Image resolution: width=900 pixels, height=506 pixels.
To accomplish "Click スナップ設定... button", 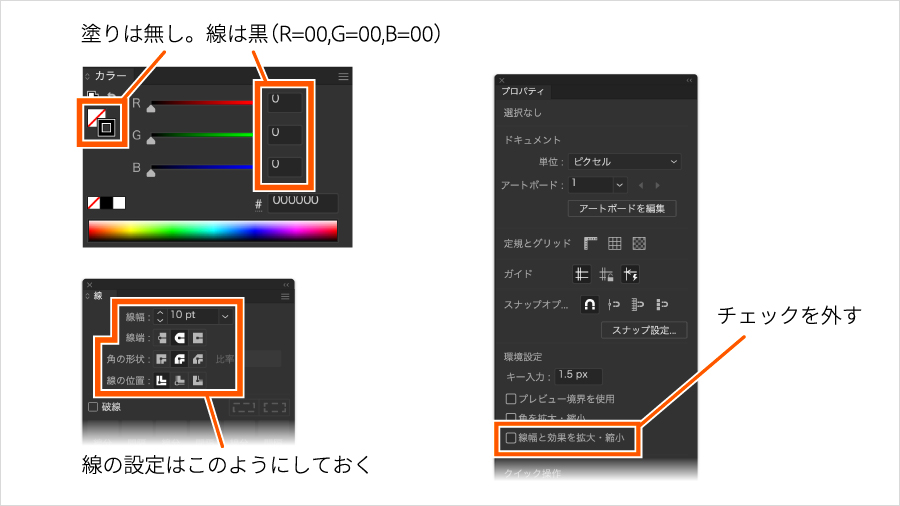I will tap(644, 330).
